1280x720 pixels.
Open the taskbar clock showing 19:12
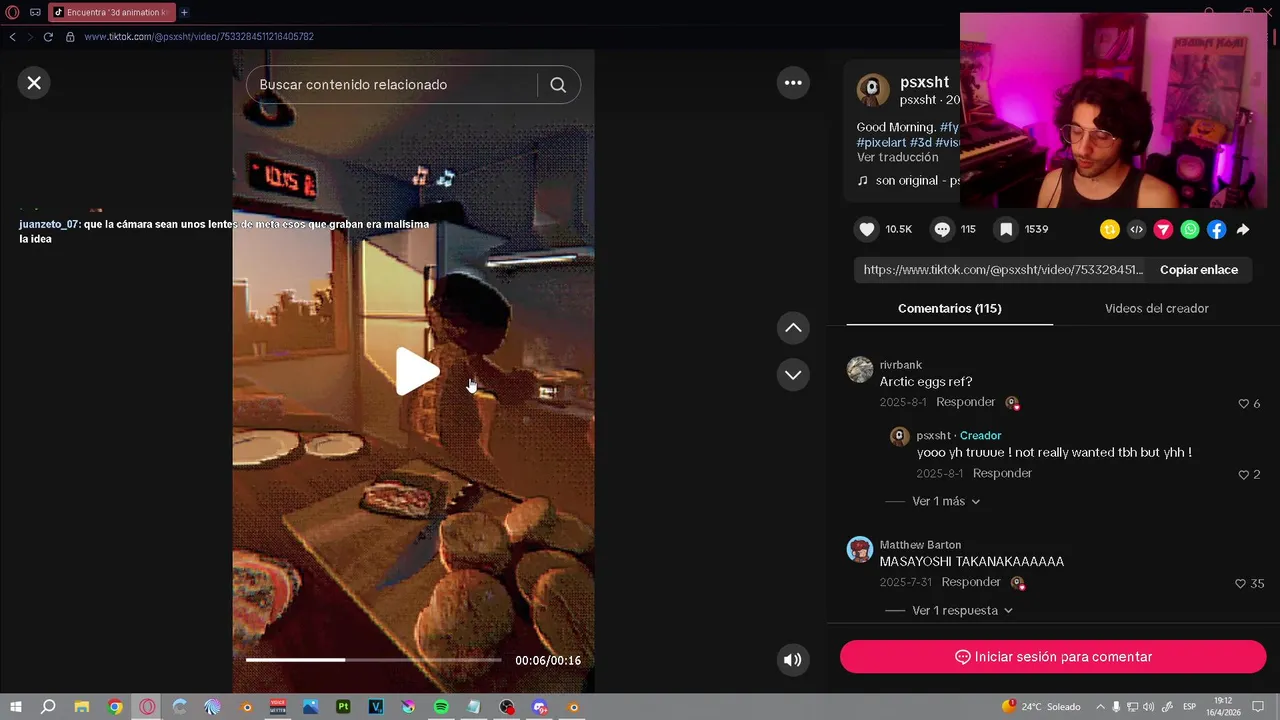[x=1223, y=707]
